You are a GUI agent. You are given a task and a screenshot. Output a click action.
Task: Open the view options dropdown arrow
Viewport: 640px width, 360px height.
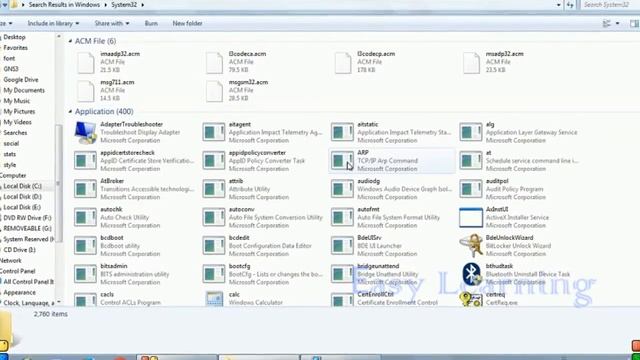coord(617,24)
